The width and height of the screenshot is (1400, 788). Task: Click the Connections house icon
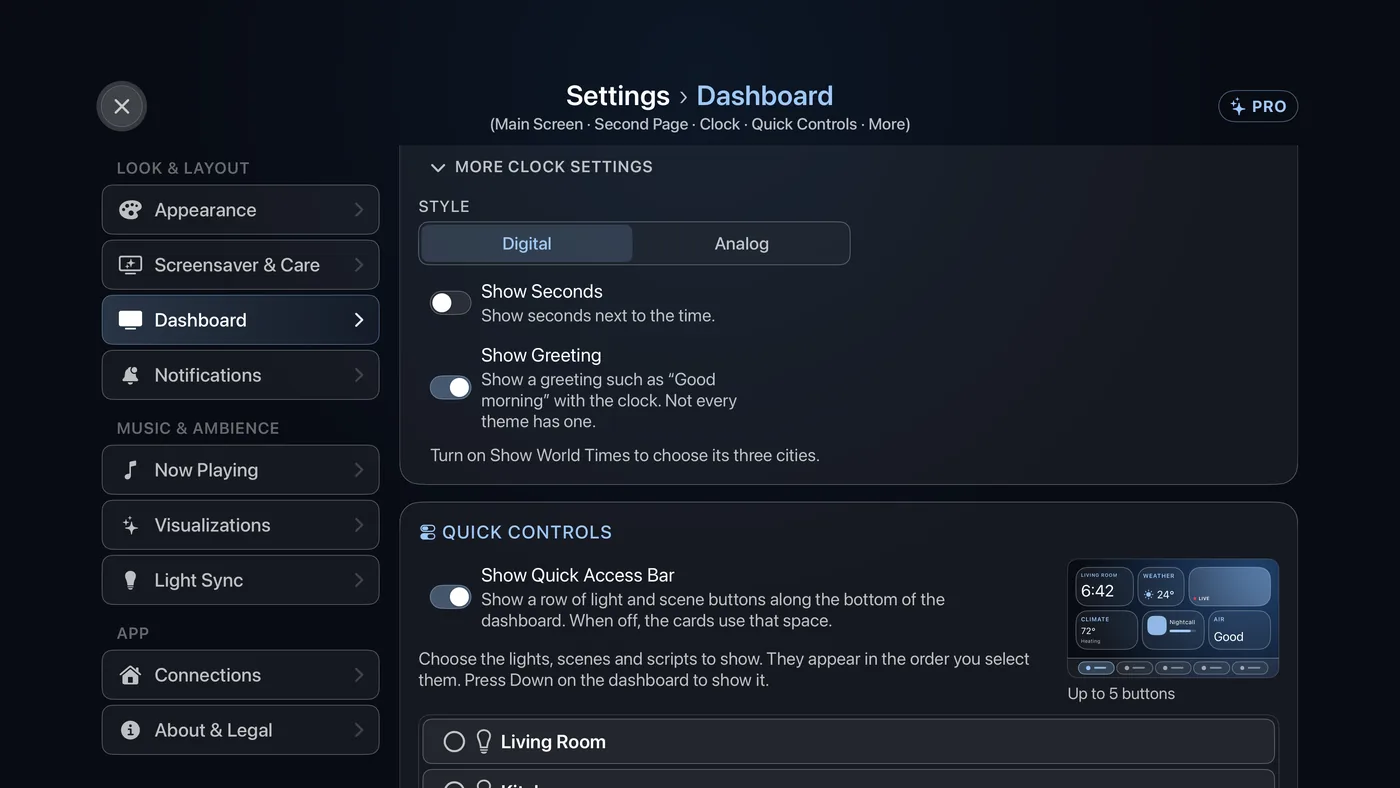click(x=130, y=675)
